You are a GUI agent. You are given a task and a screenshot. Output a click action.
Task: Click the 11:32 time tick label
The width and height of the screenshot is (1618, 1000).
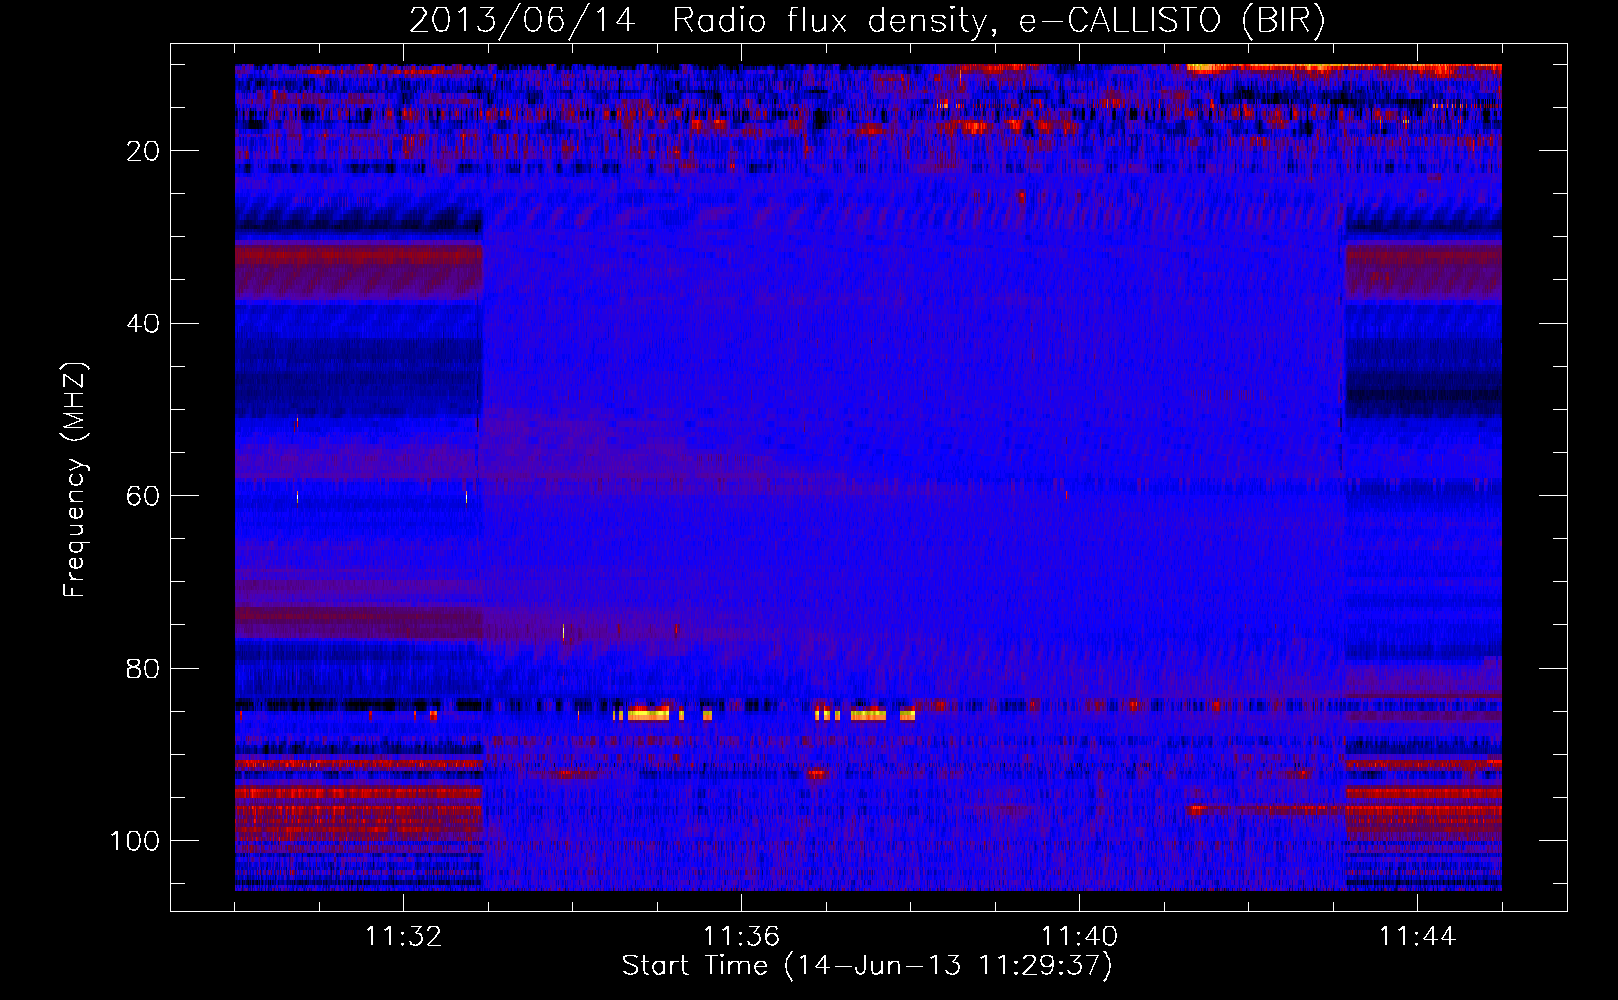tap(403, 937)
